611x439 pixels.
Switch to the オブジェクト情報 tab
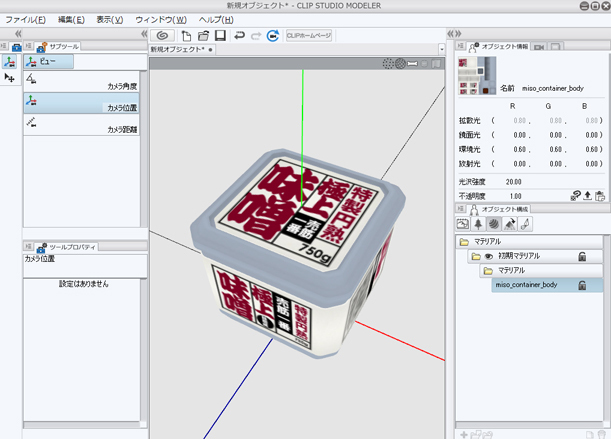(498, 47)
